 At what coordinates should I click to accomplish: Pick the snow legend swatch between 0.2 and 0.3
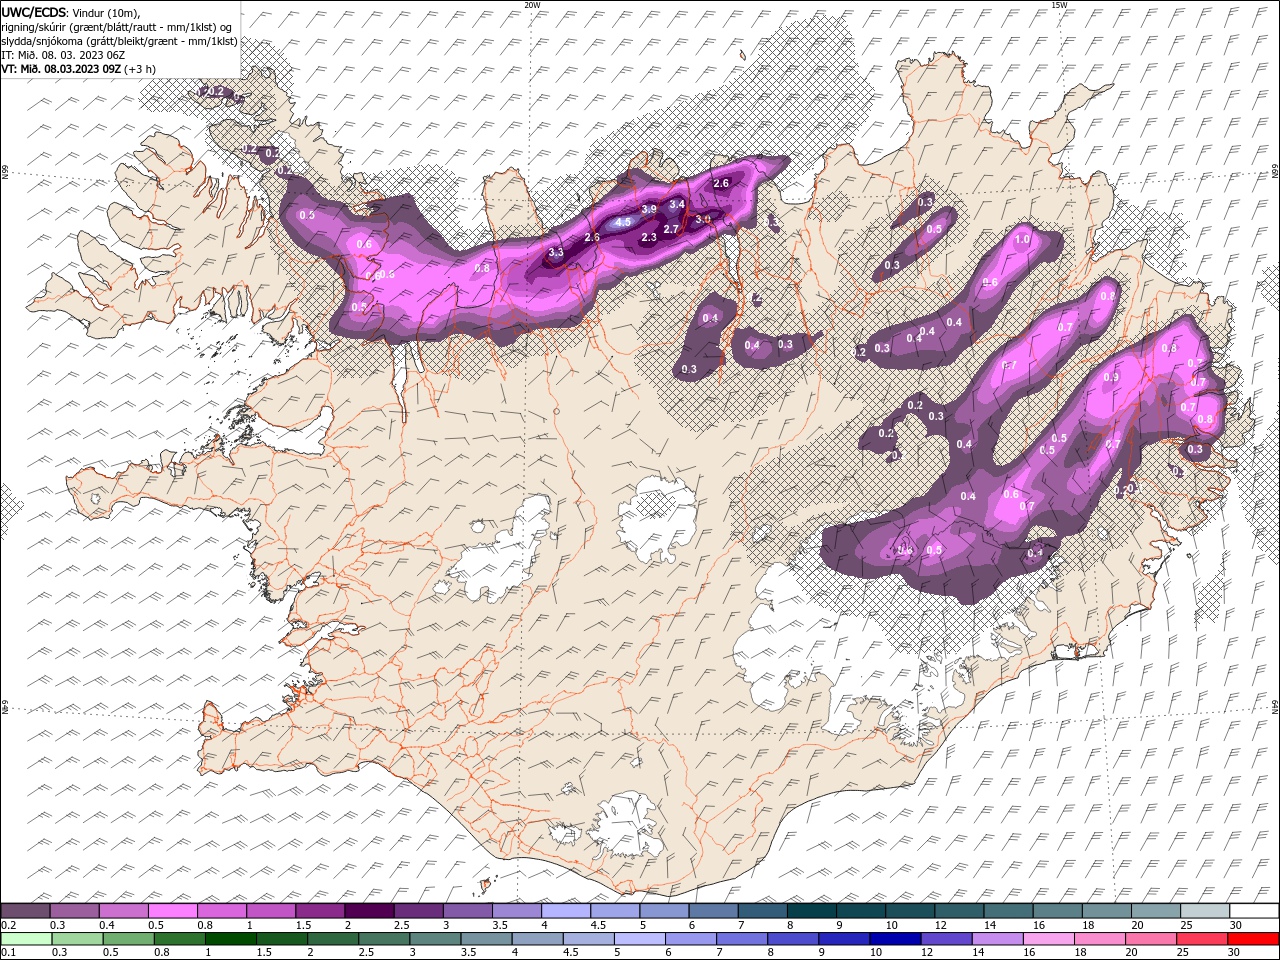click(25, 911)
